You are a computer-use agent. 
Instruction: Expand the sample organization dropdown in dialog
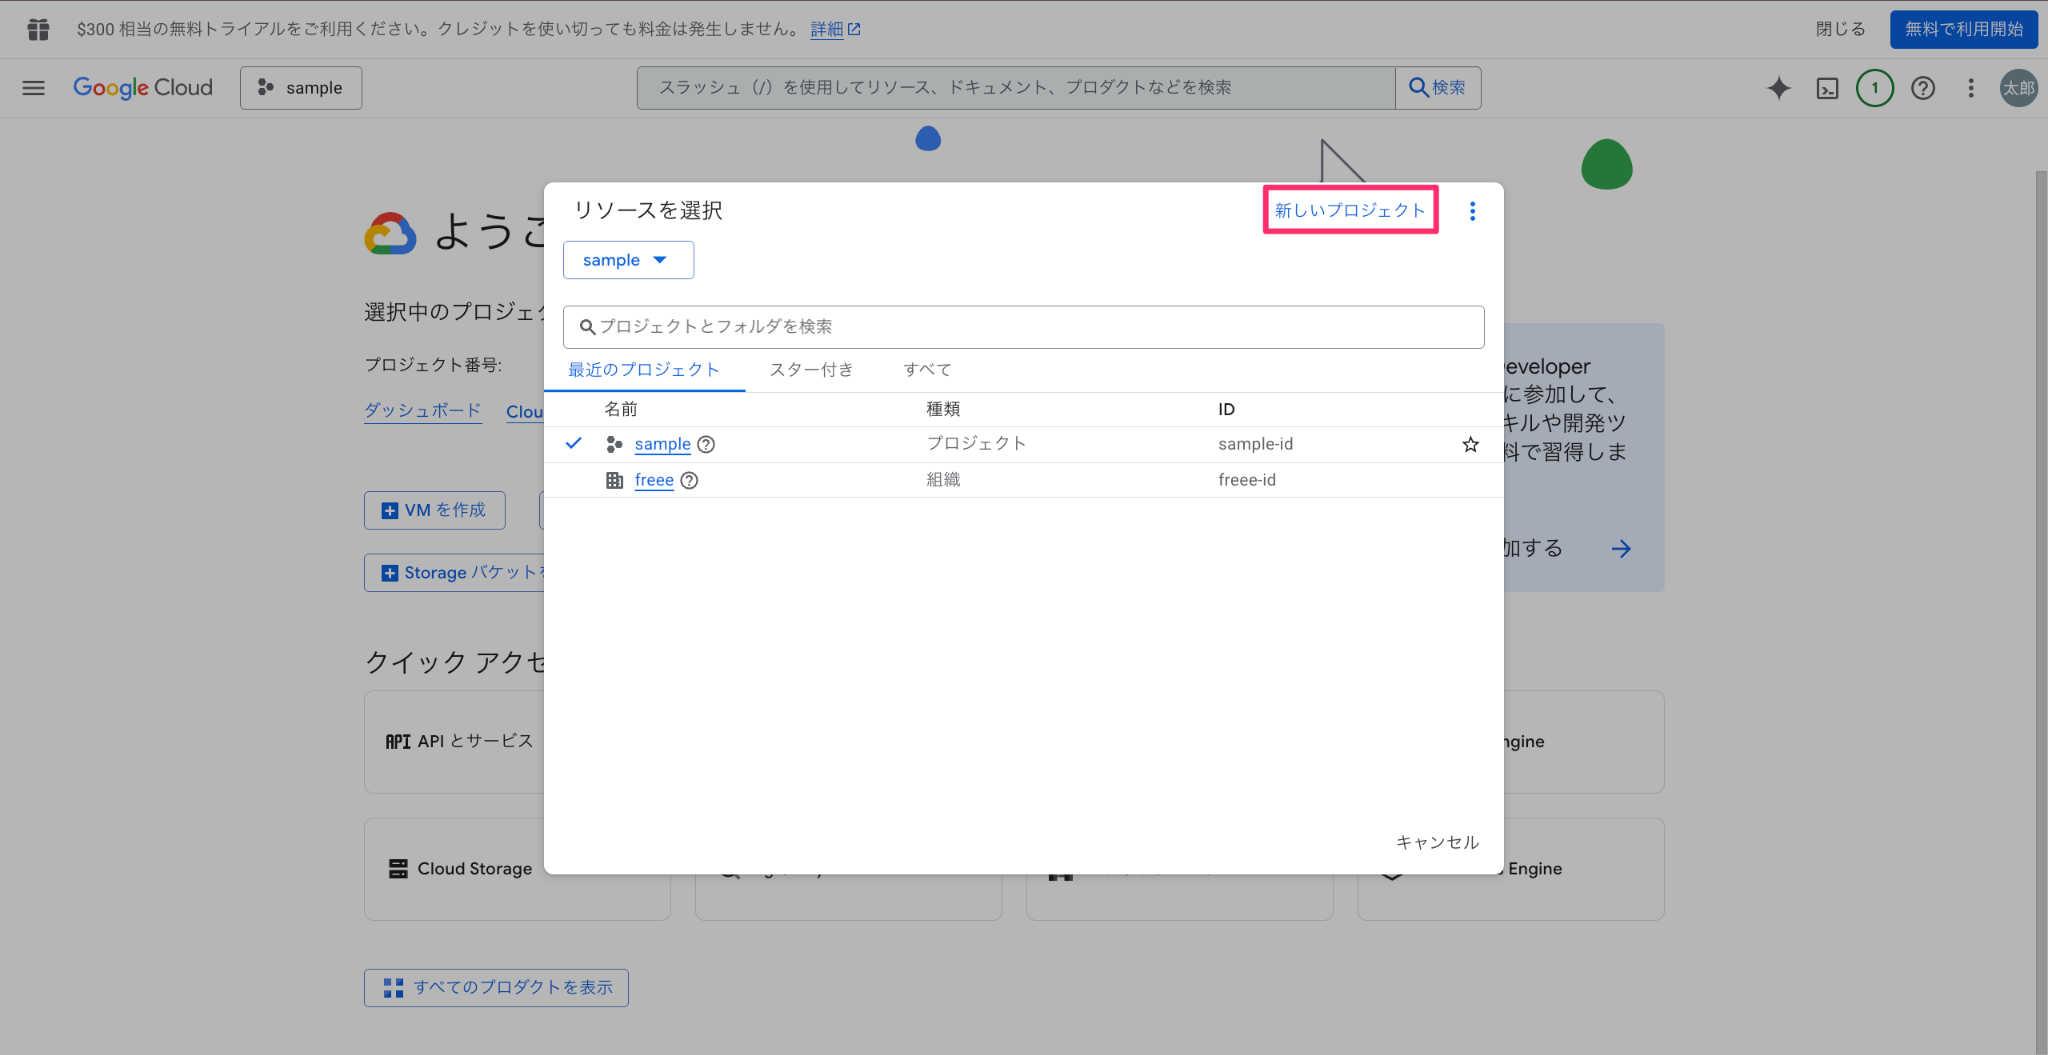coord(628,260)
